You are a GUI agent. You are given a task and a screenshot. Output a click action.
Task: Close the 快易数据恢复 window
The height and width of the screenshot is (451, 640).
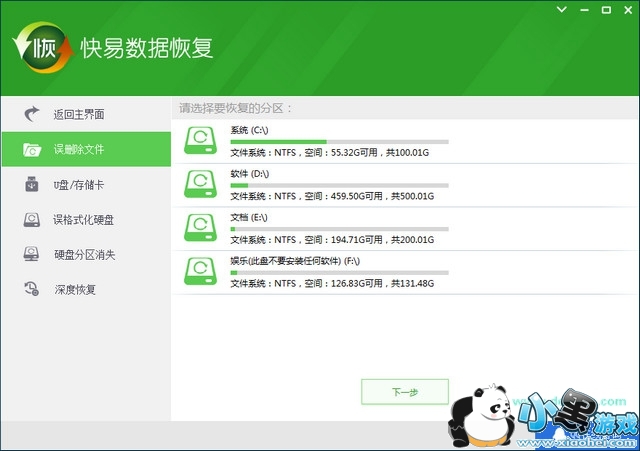point(628,10)
